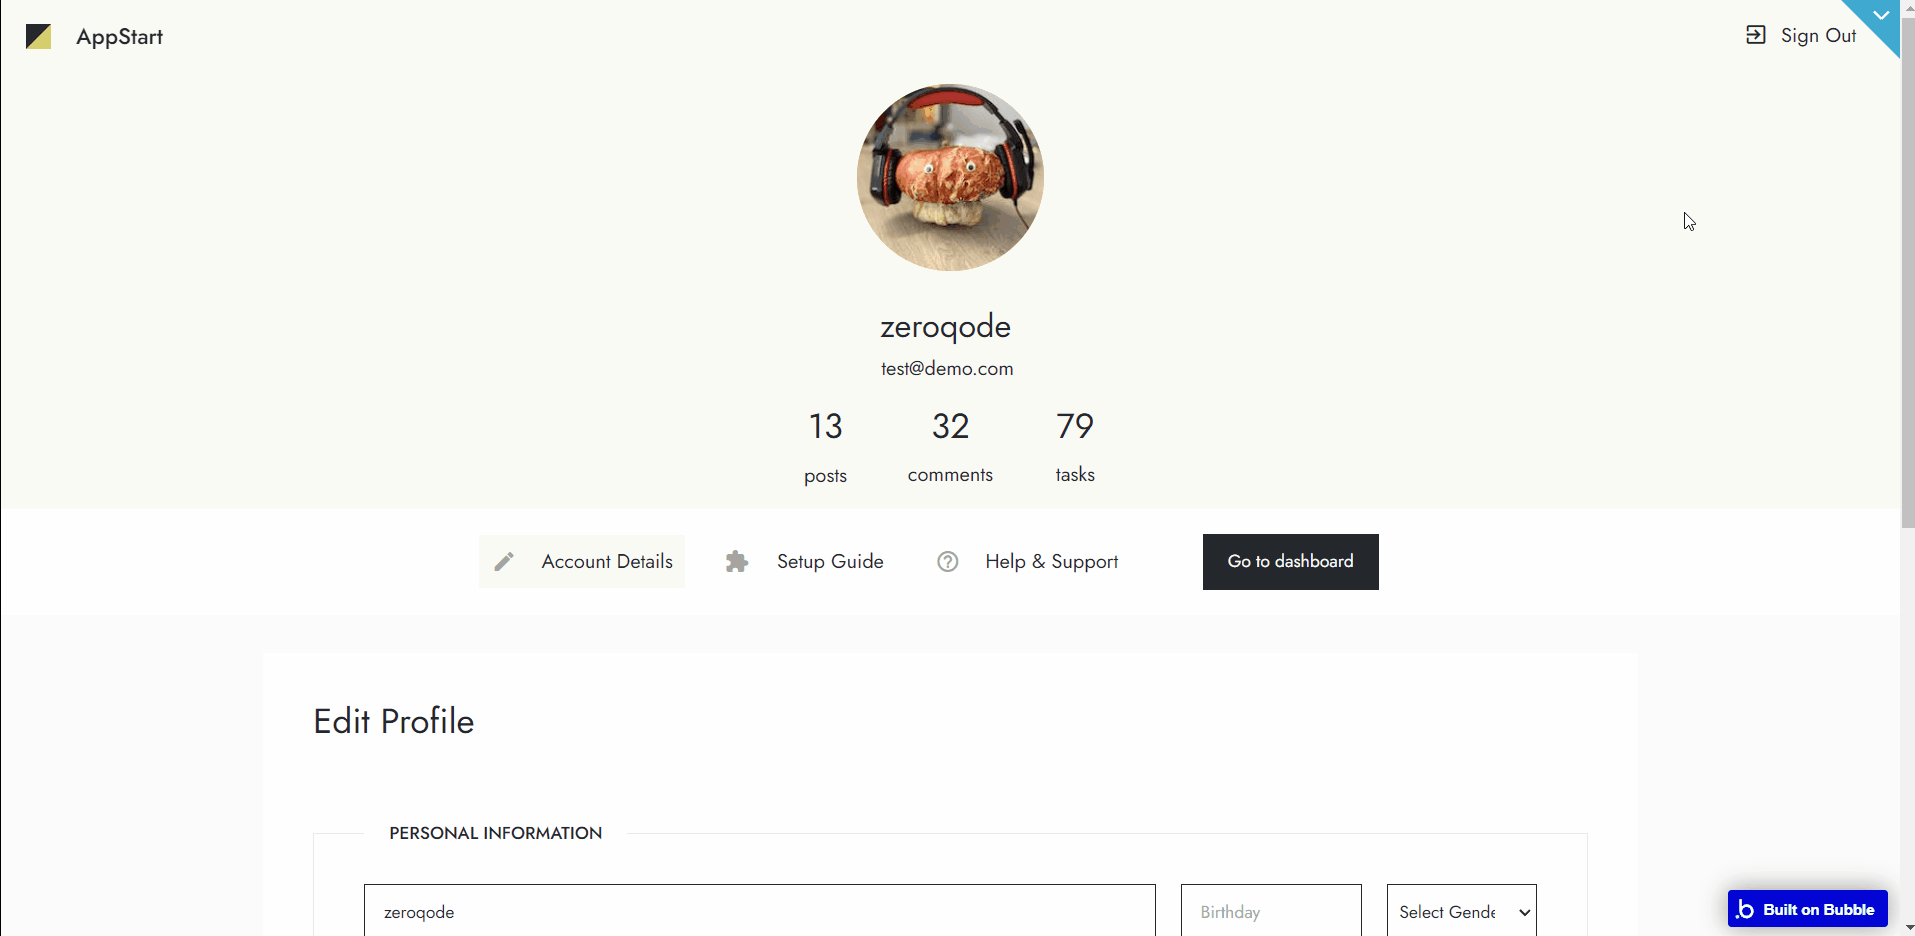Click the mushroom profile avatar image
The height and width of the screenshot is (936, 1915).
click(950, 178)
